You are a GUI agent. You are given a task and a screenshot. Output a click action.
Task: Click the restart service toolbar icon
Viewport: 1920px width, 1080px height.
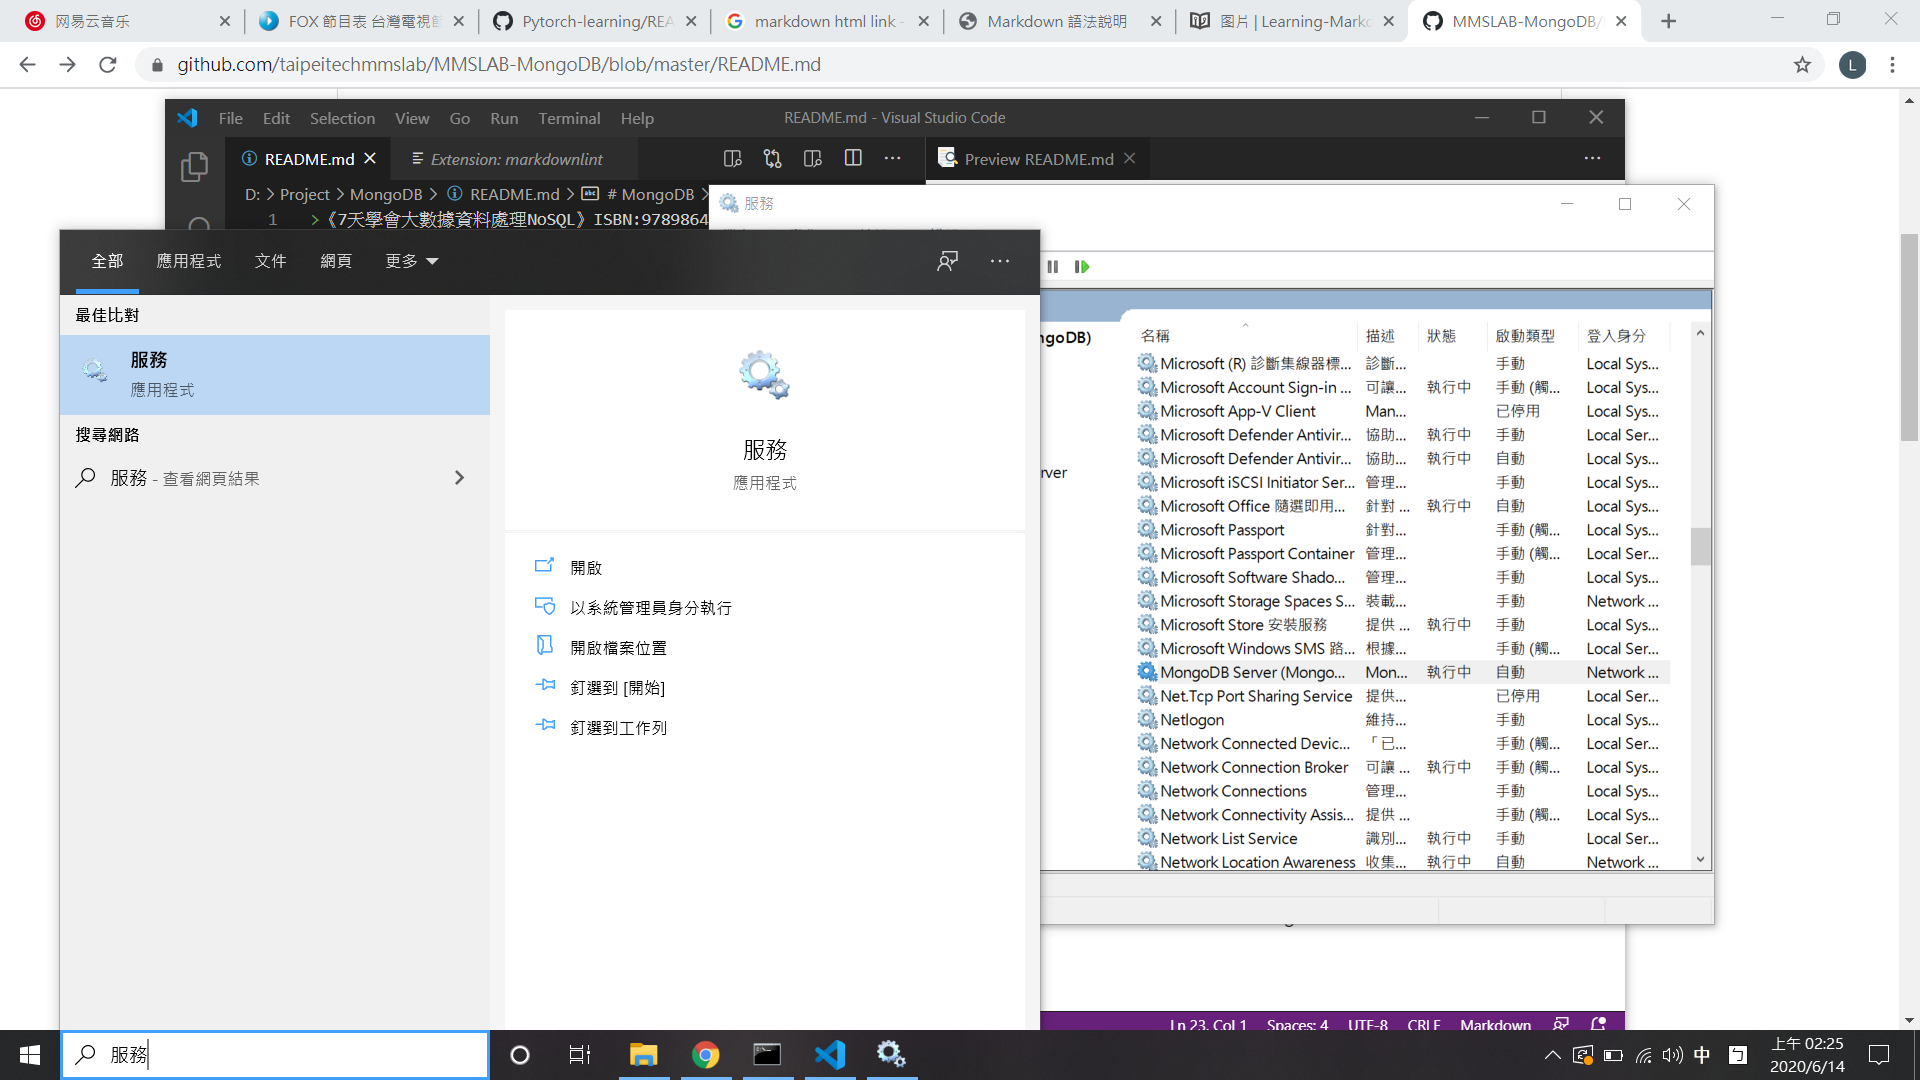(x=1081, y=267)
